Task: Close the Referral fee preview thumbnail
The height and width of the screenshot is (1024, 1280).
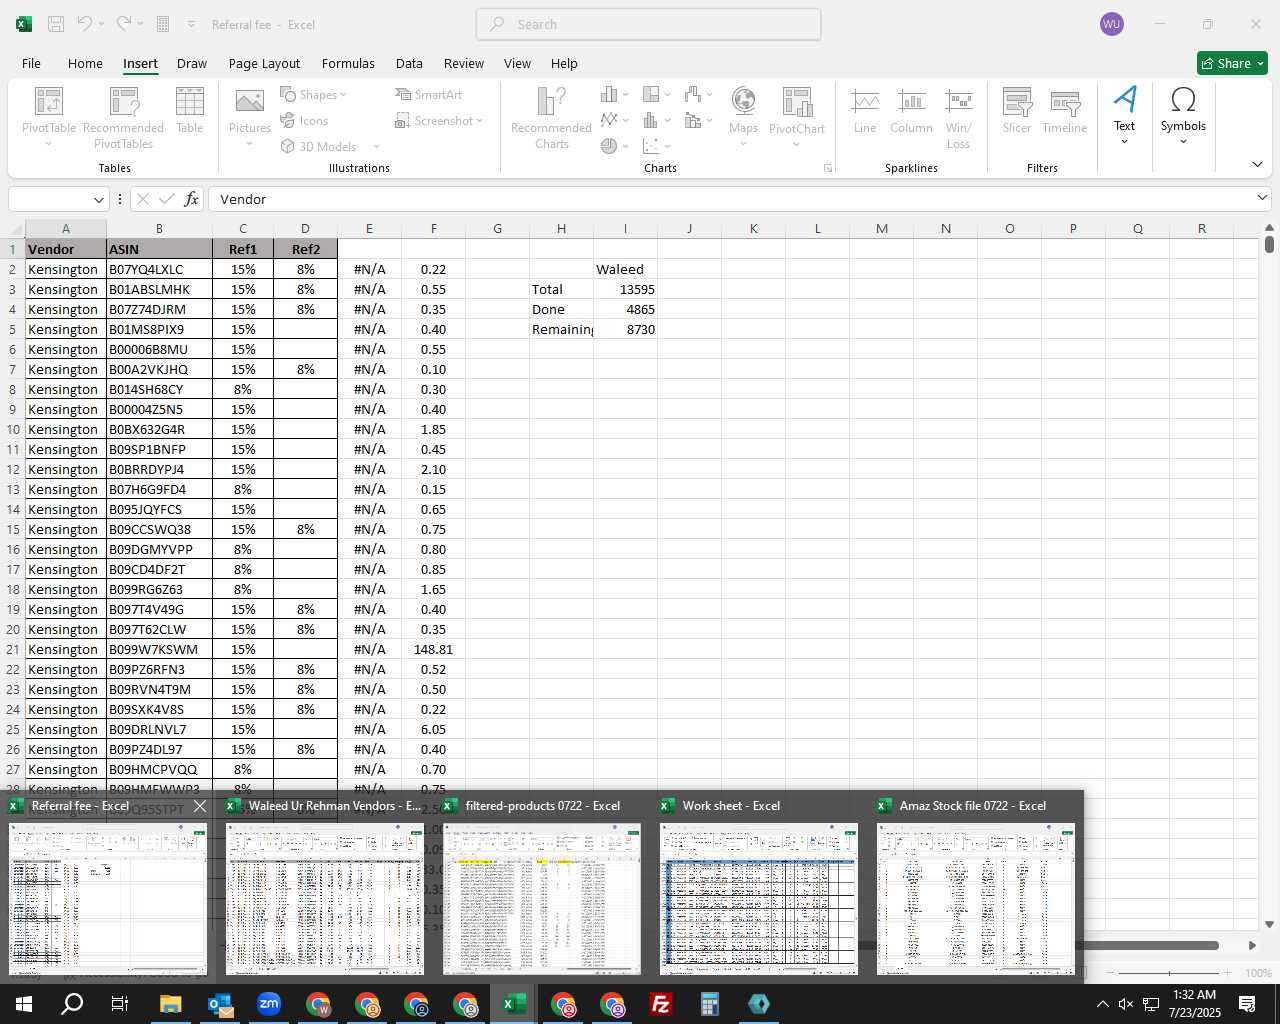Action: [x=199, y=805]
